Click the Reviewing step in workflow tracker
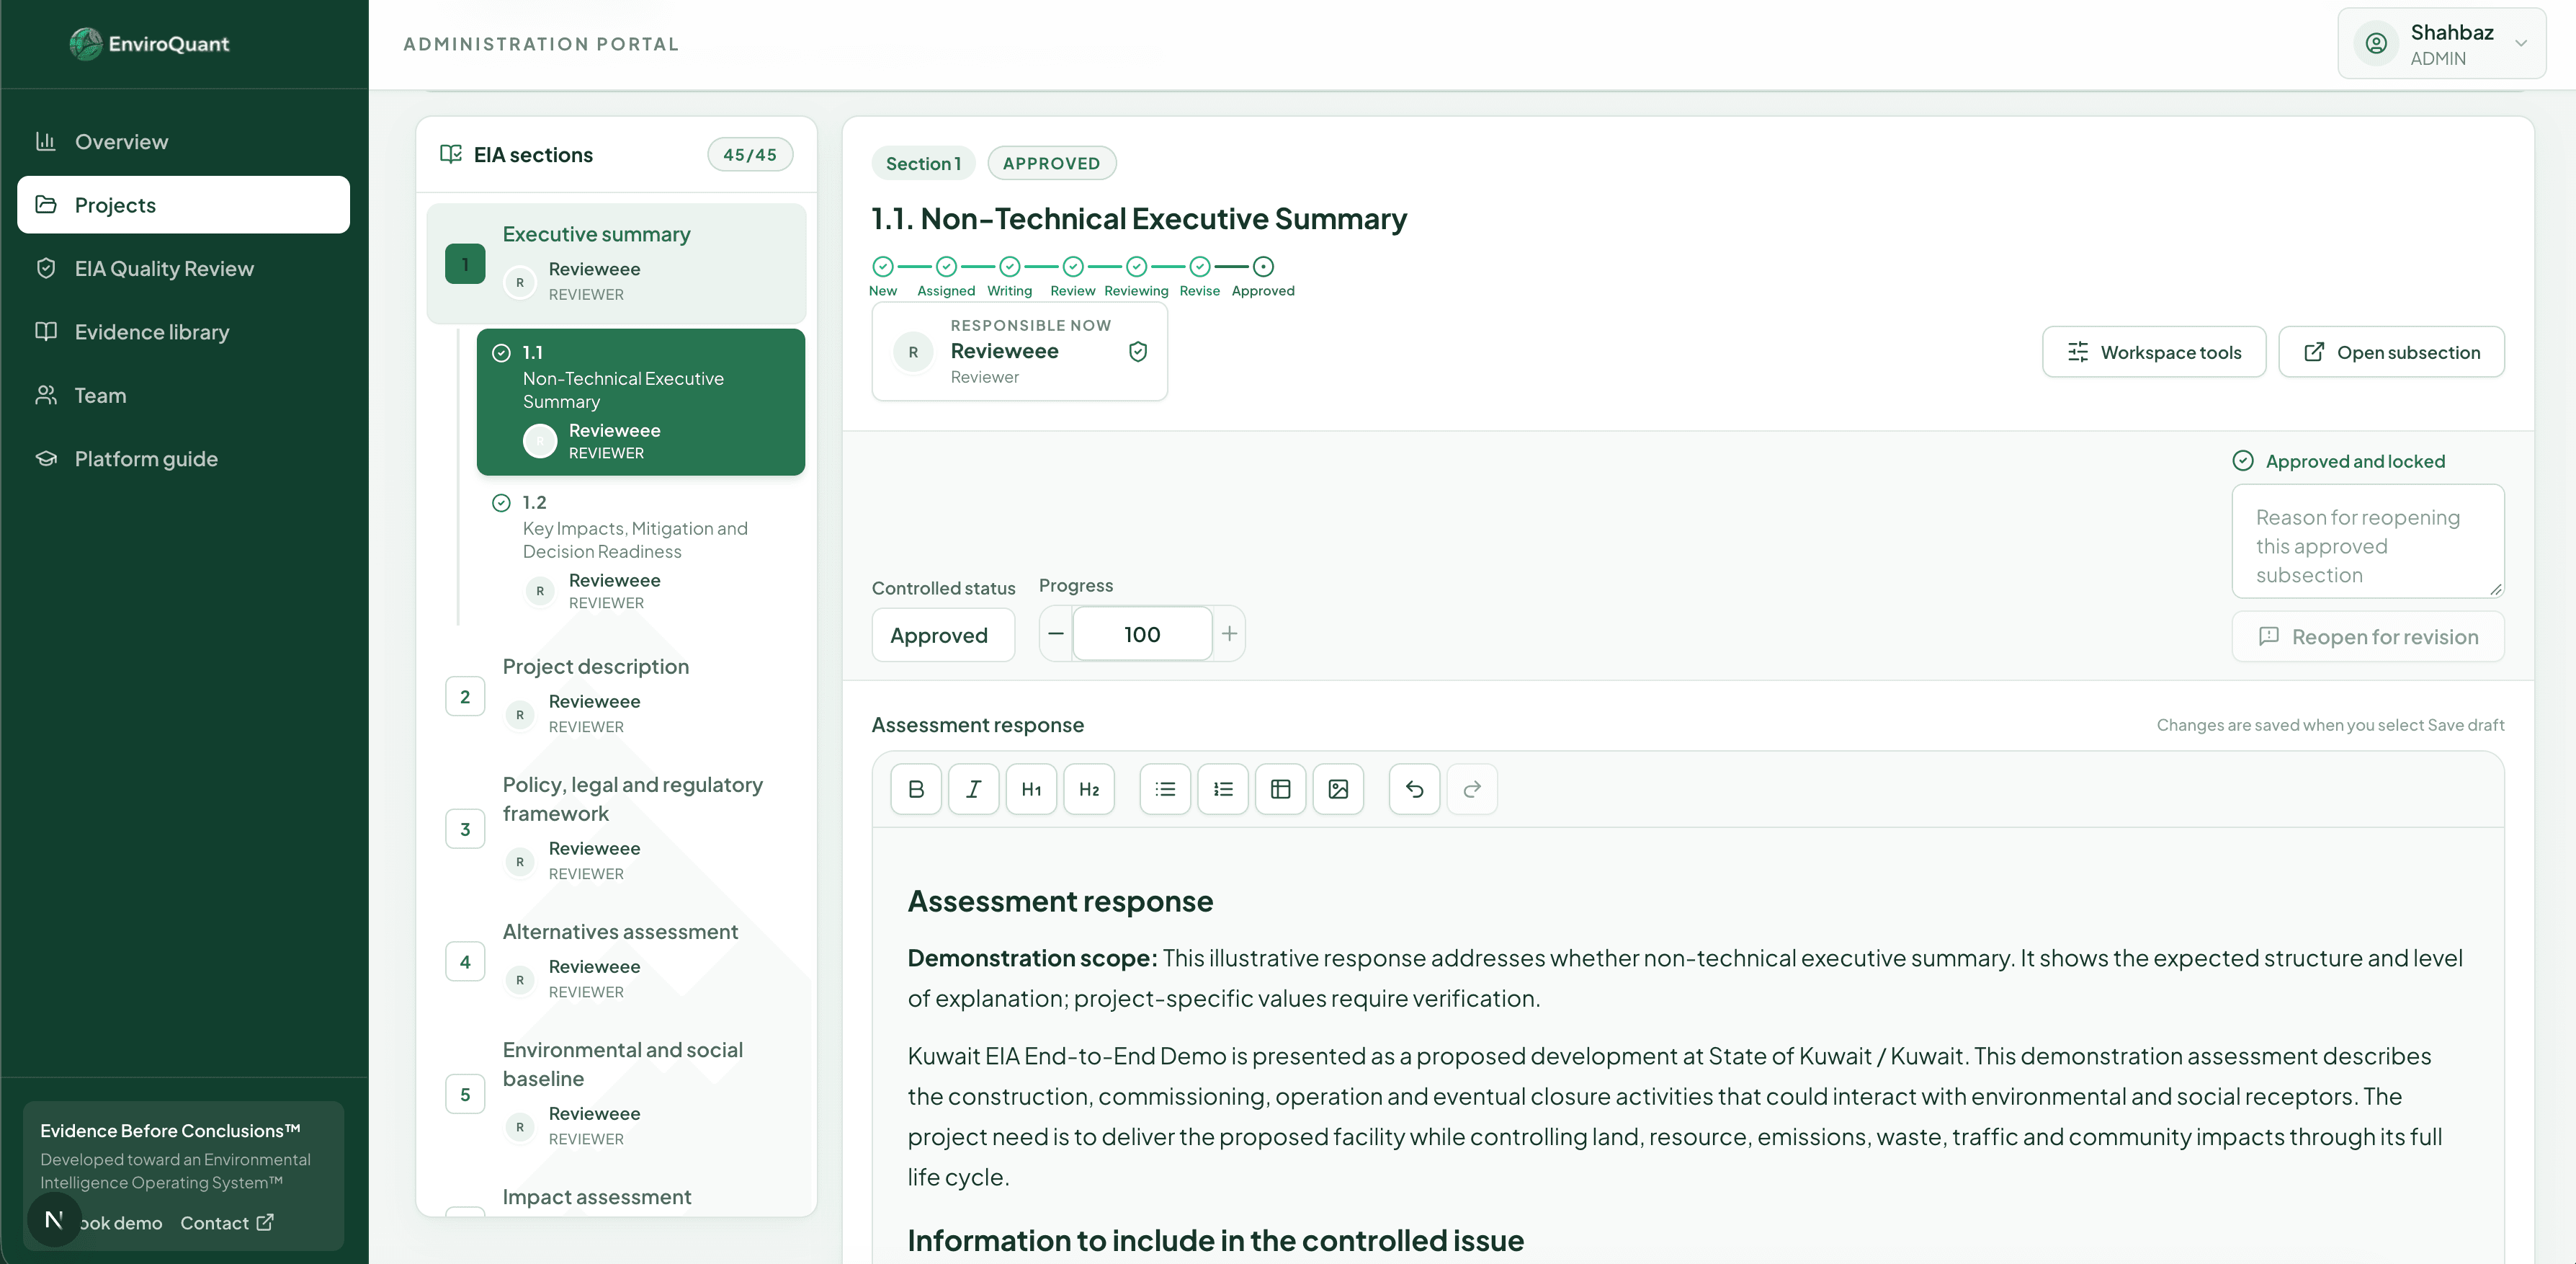 (x=1136, y=276)
